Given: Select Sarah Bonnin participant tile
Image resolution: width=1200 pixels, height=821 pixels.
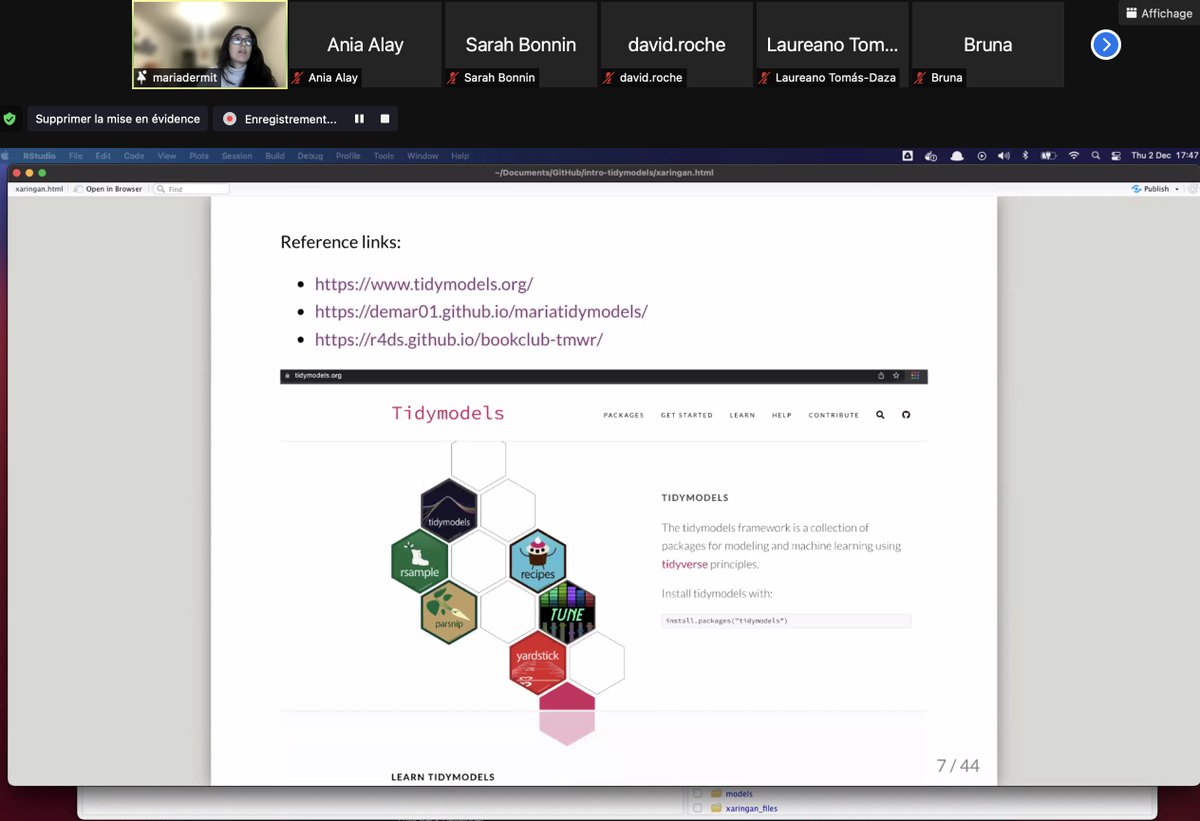Looking at the screenshot, I should click(x=521, y=44).
